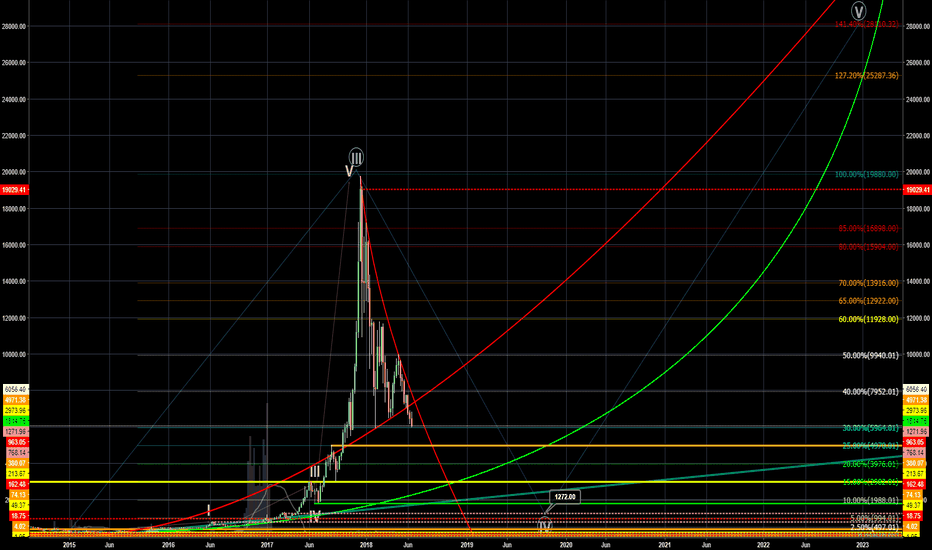Click the 6056.40 tag on left price scale
Screen dimensions: 932x550
point(15,389)
